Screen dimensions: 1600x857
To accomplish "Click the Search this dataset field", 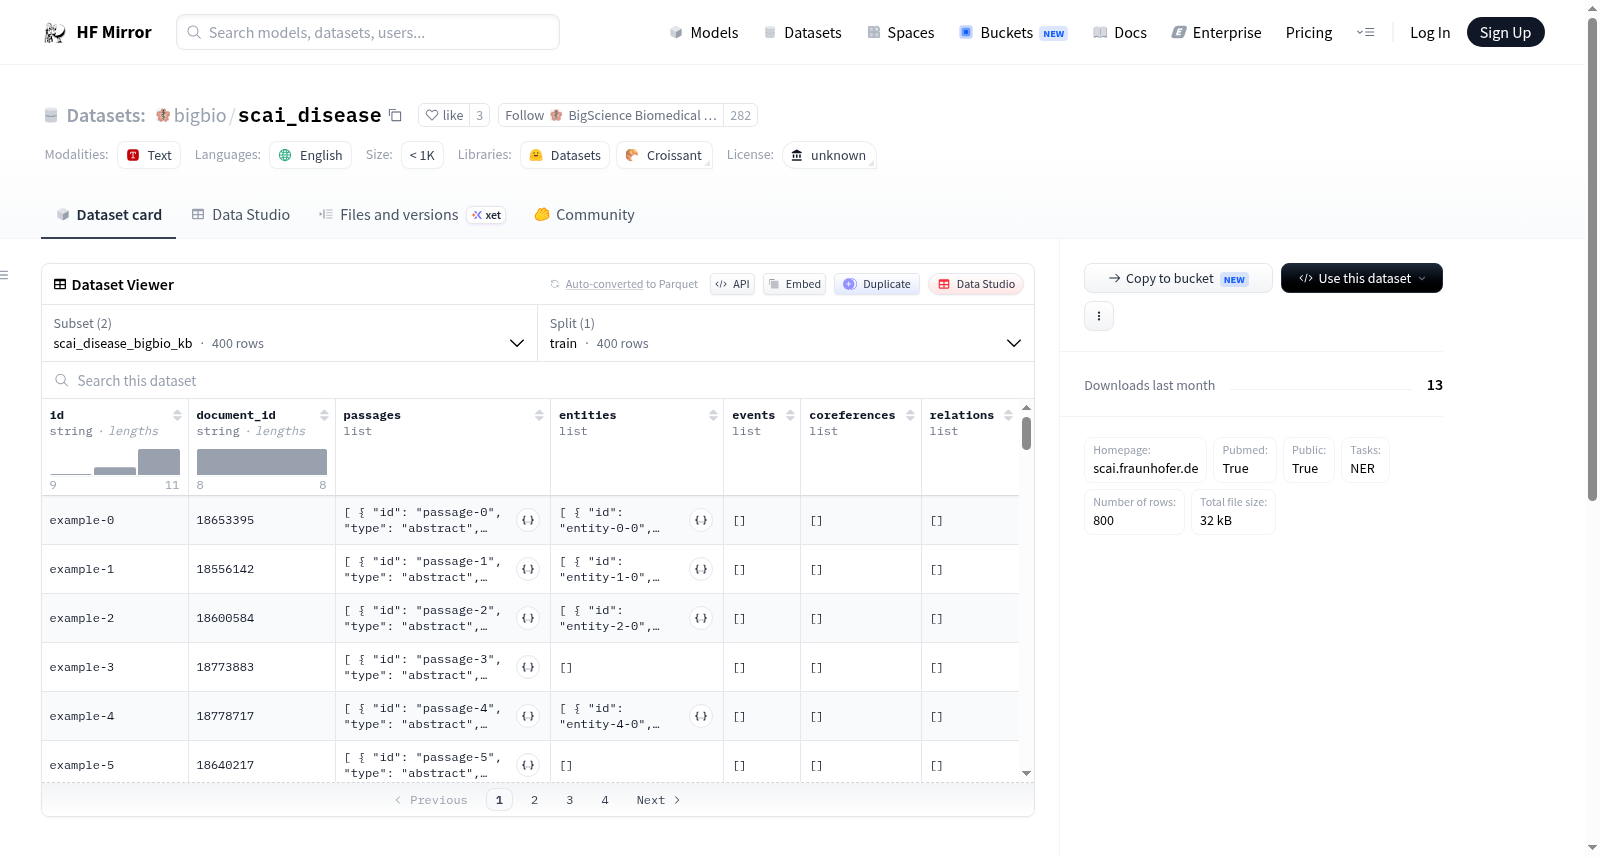I will (x=538, y=380).
